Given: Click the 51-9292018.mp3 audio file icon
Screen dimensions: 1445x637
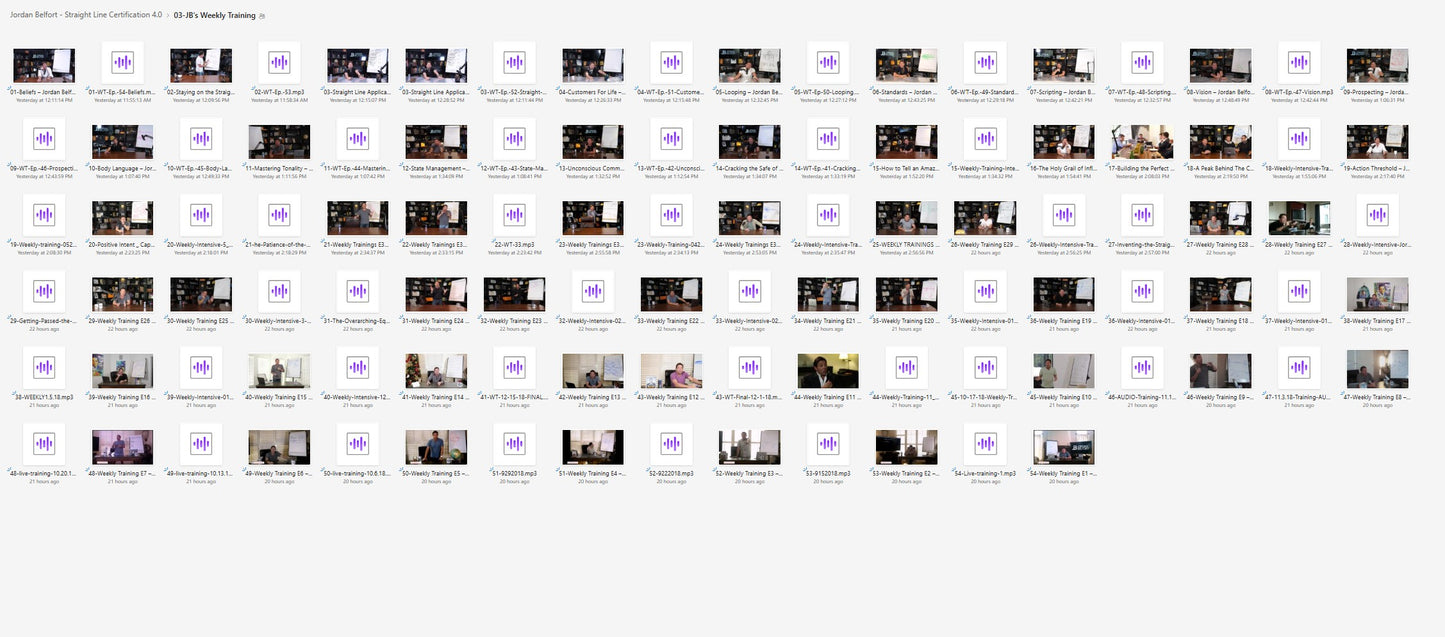Looking at the screenshot, I should 514,445.
